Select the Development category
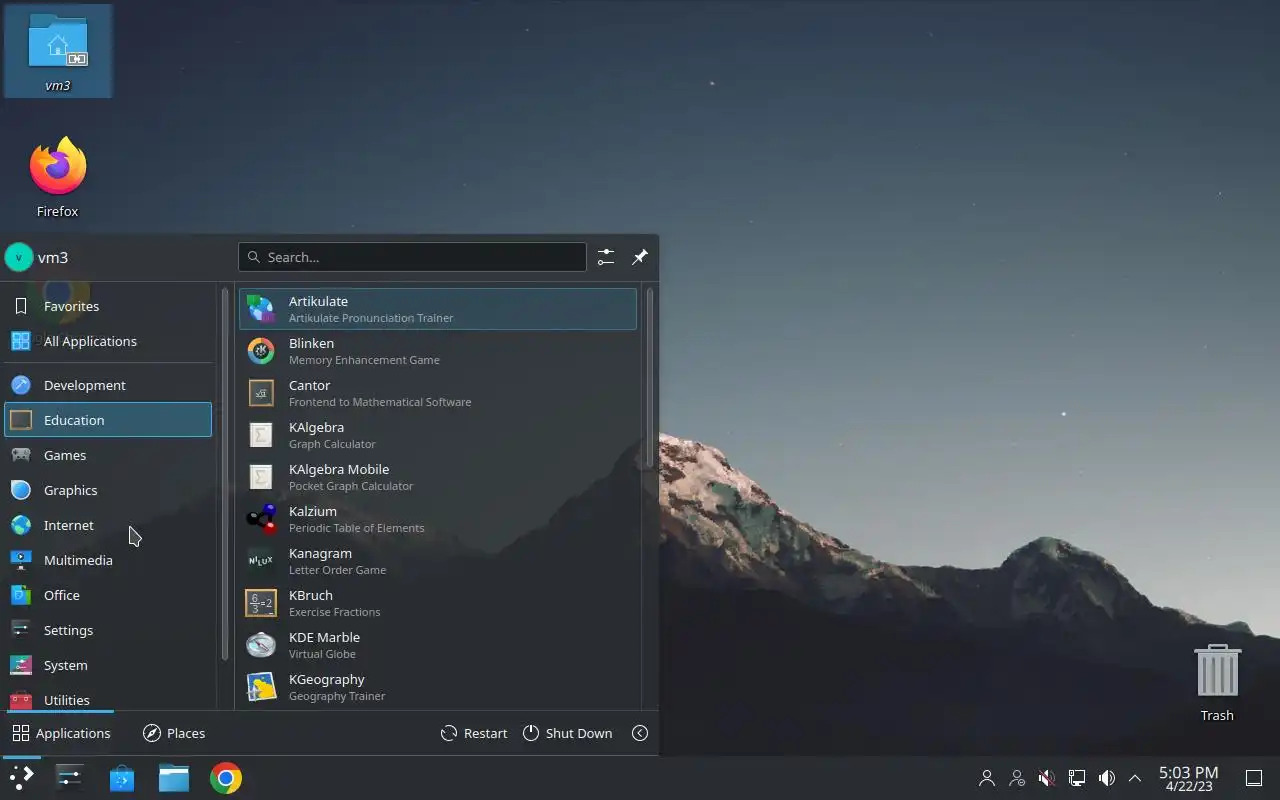Screen dimensions: 1280x800 [108, 385]
